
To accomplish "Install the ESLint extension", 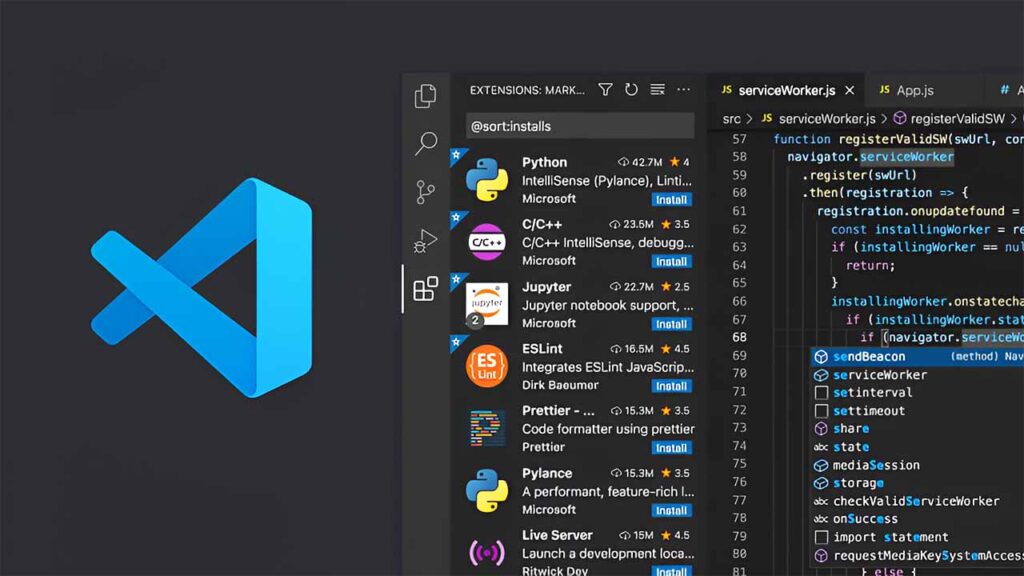I will pyautogui.click(x=671, y=386).
